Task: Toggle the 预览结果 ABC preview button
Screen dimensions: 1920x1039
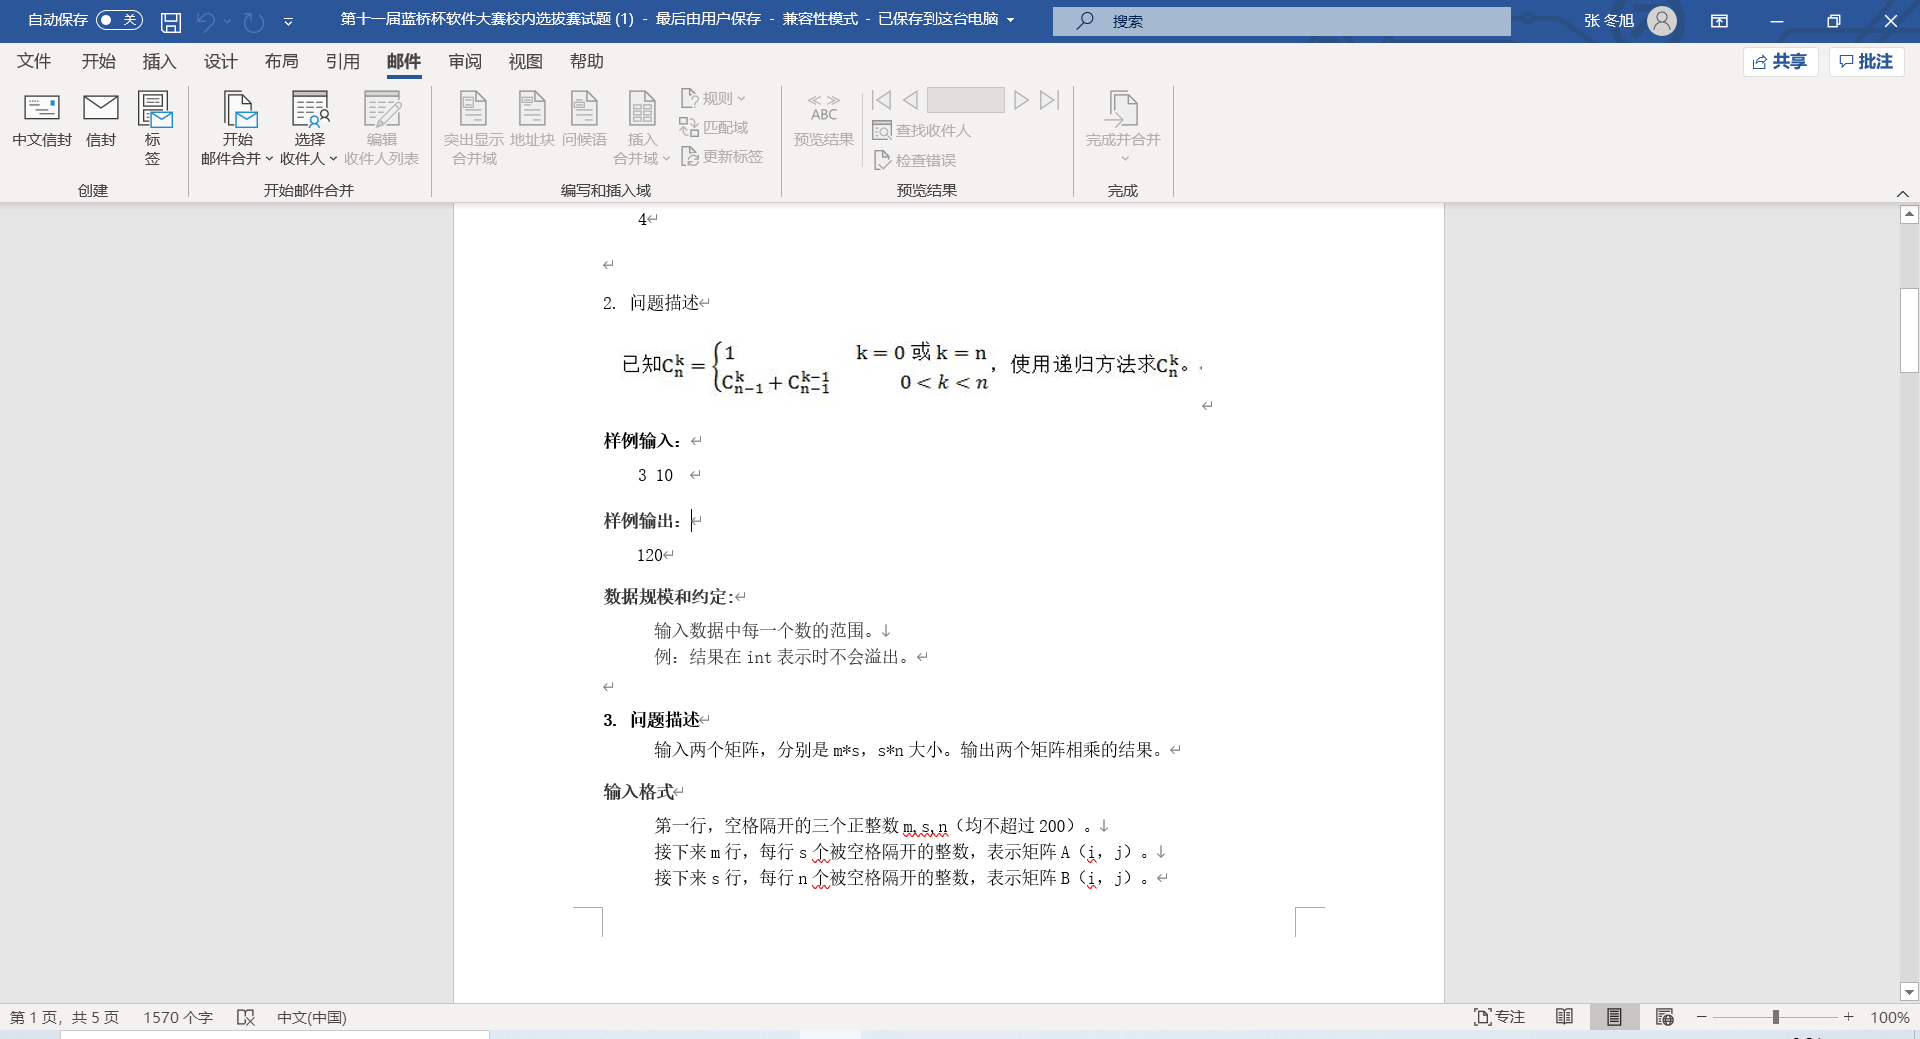Action: coord(824,121)
